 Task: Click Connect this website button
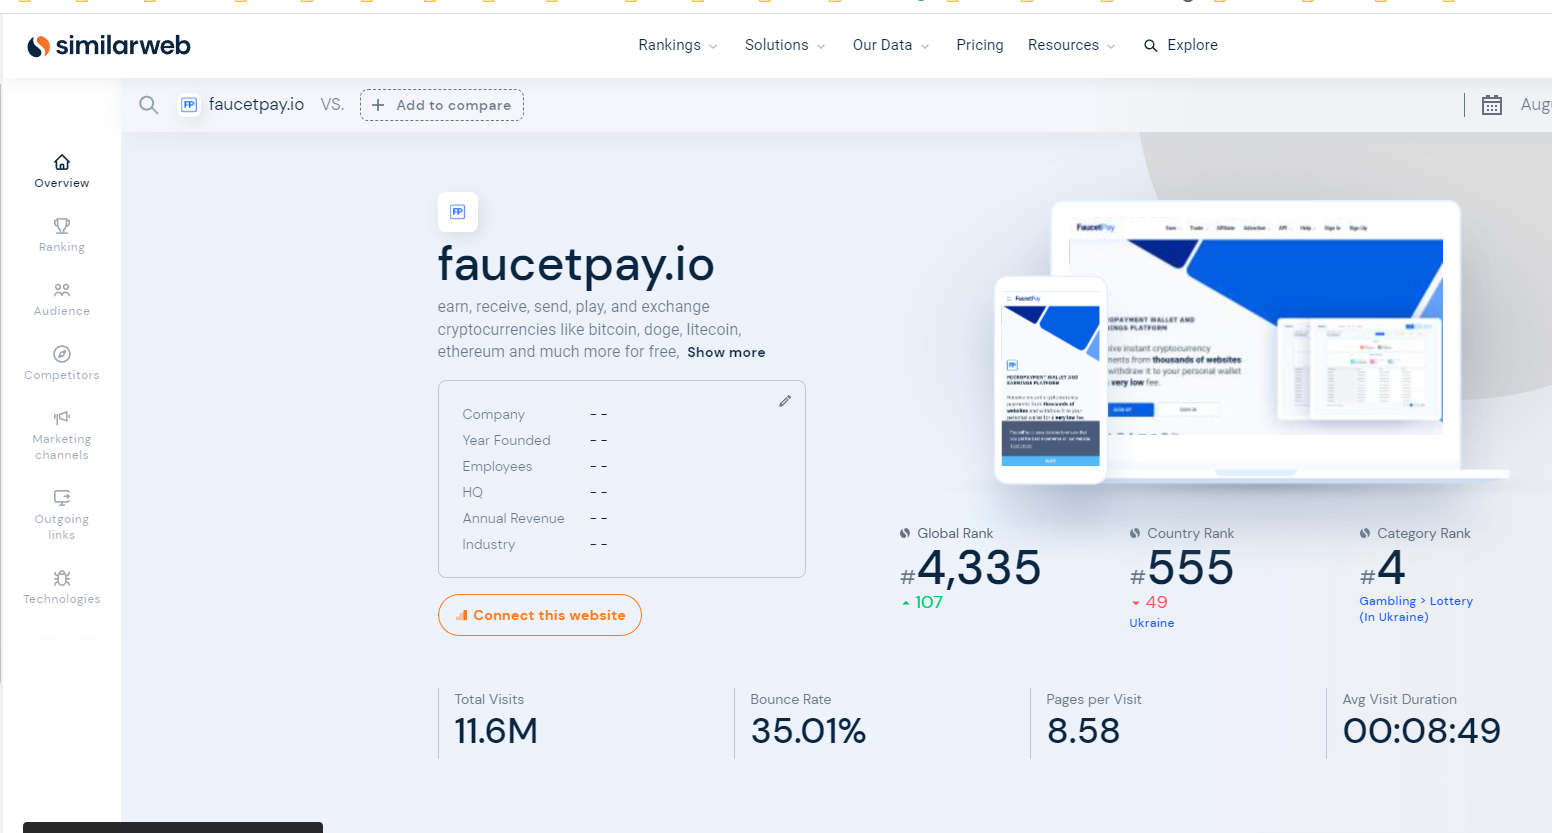click(x=540, y=615)
